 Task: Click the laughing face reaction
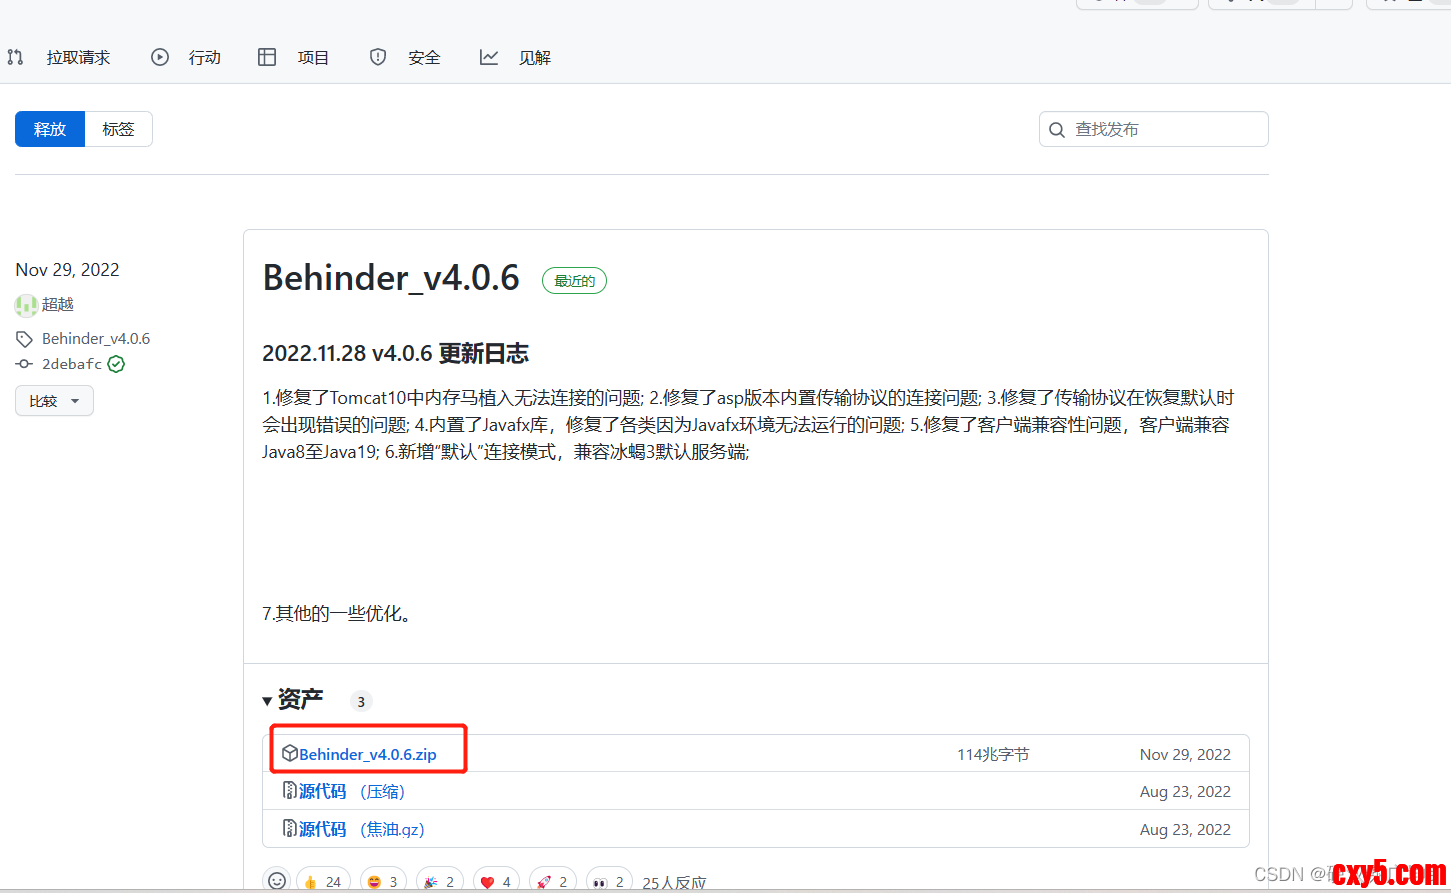(383, 881)
